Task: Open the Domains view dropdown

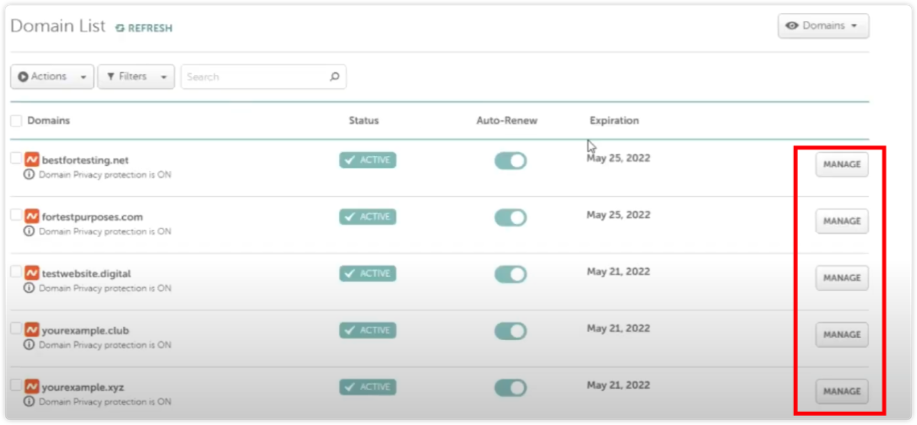Action: (823, 26)
